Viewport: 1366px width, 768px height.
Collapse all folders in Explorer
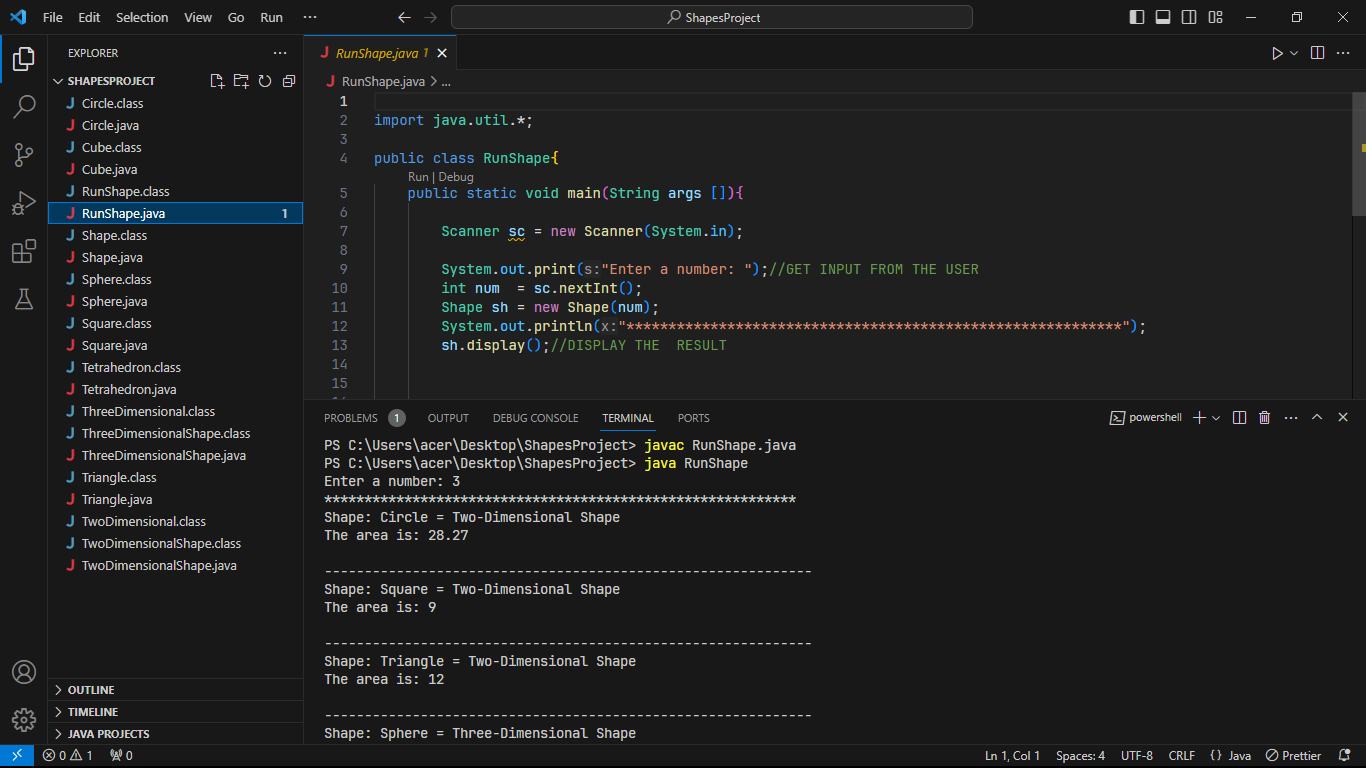tap(289, 81)
